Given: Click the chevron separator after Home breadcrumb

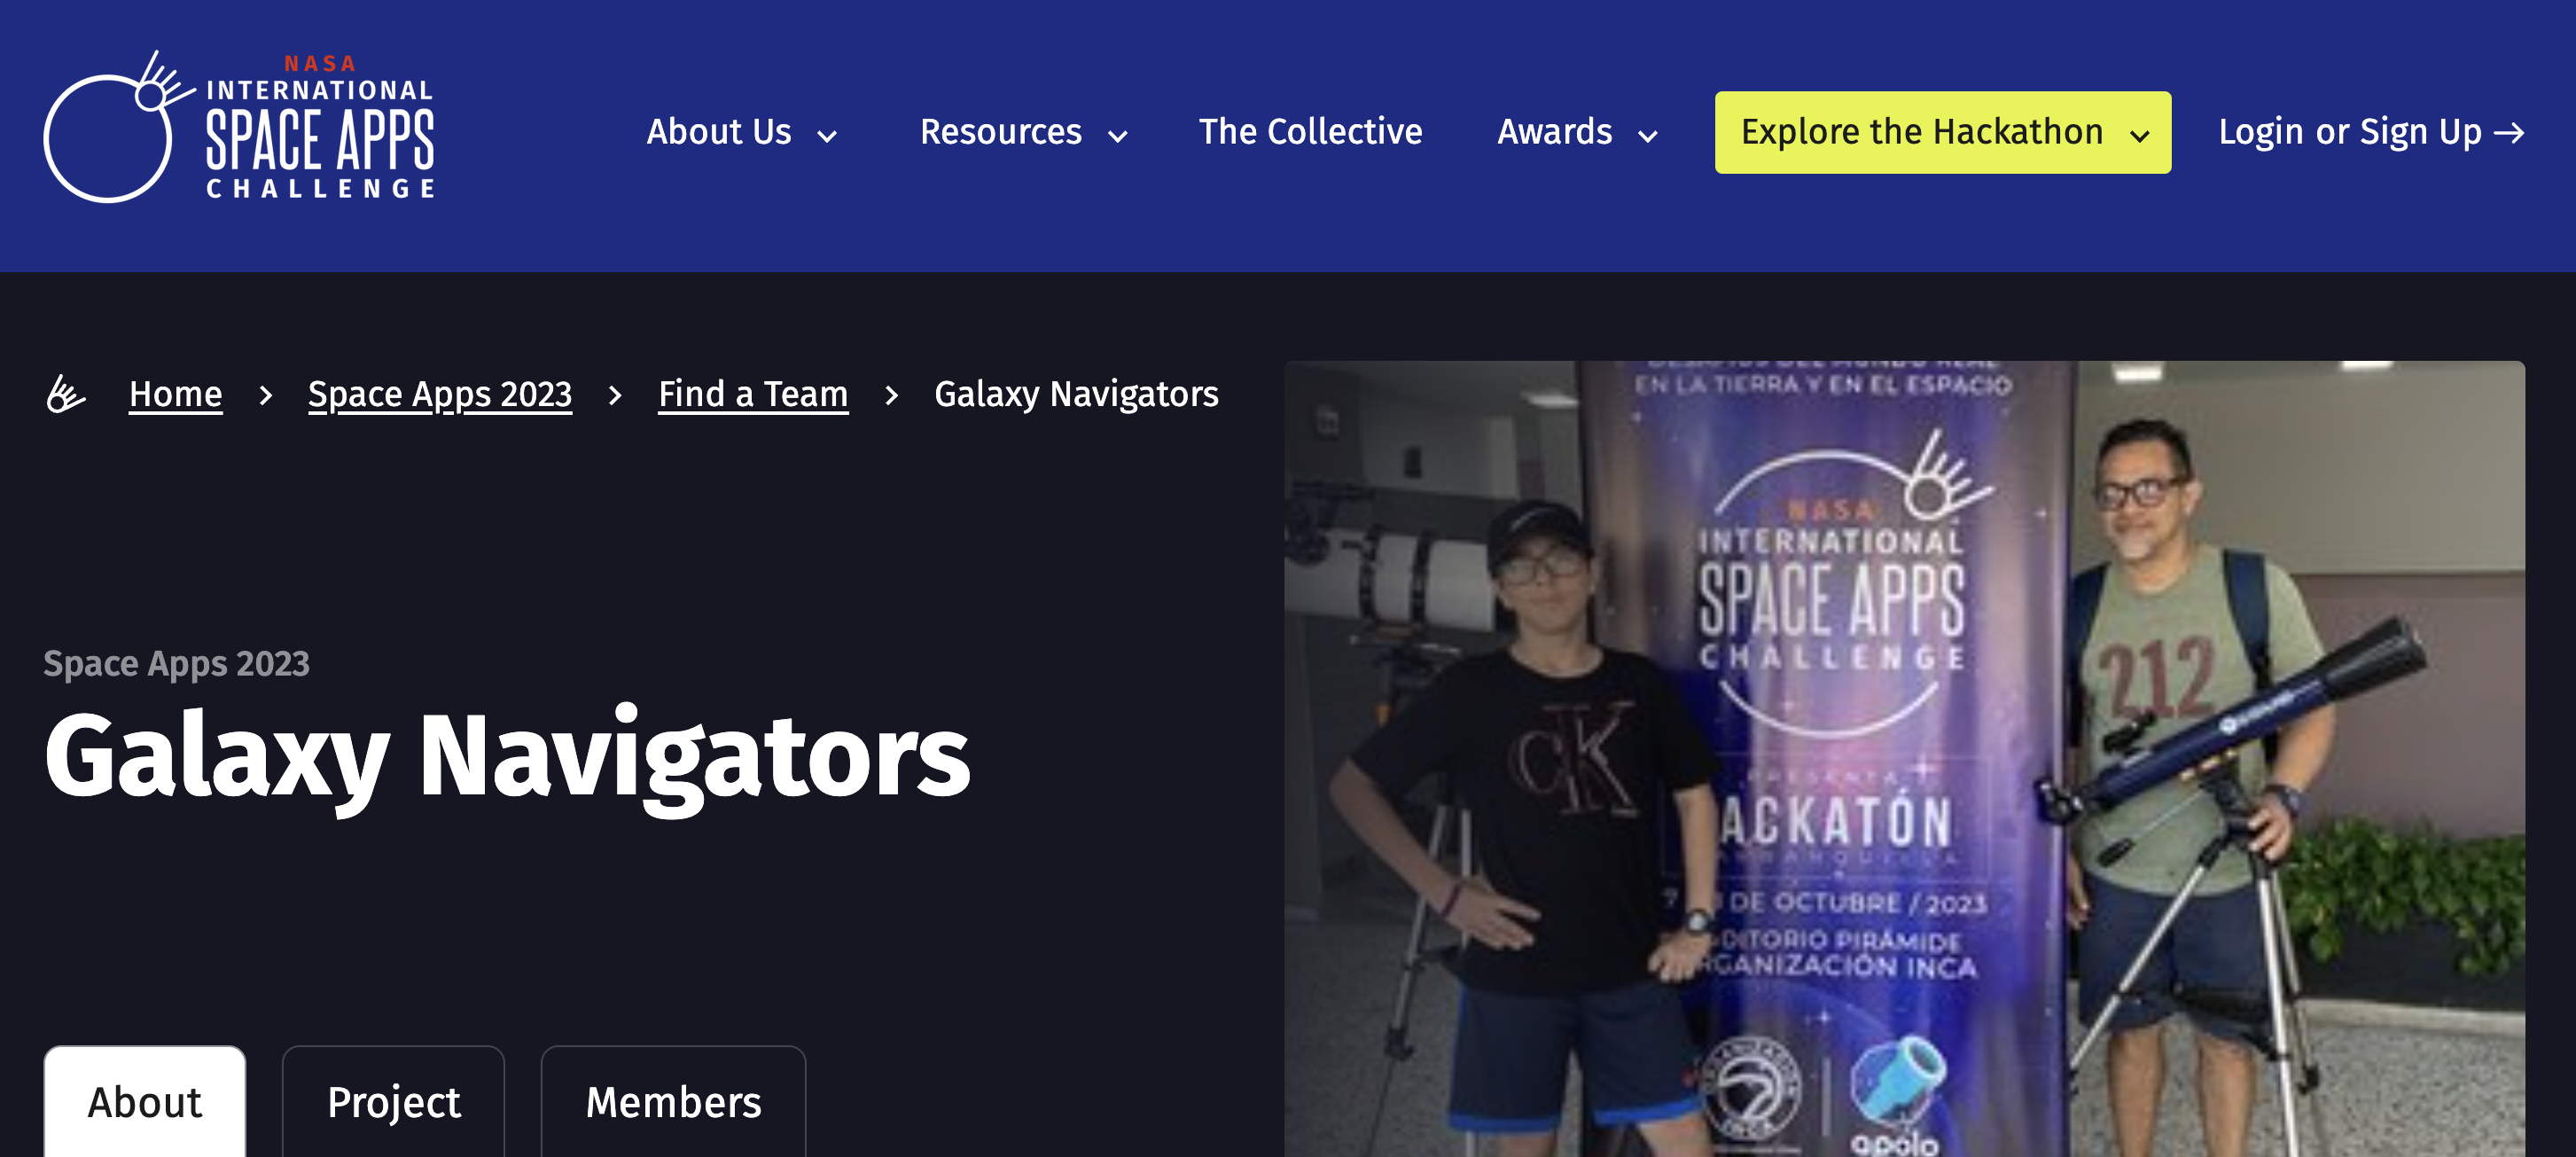Looking at the screenshot, I should pos(266,395).
